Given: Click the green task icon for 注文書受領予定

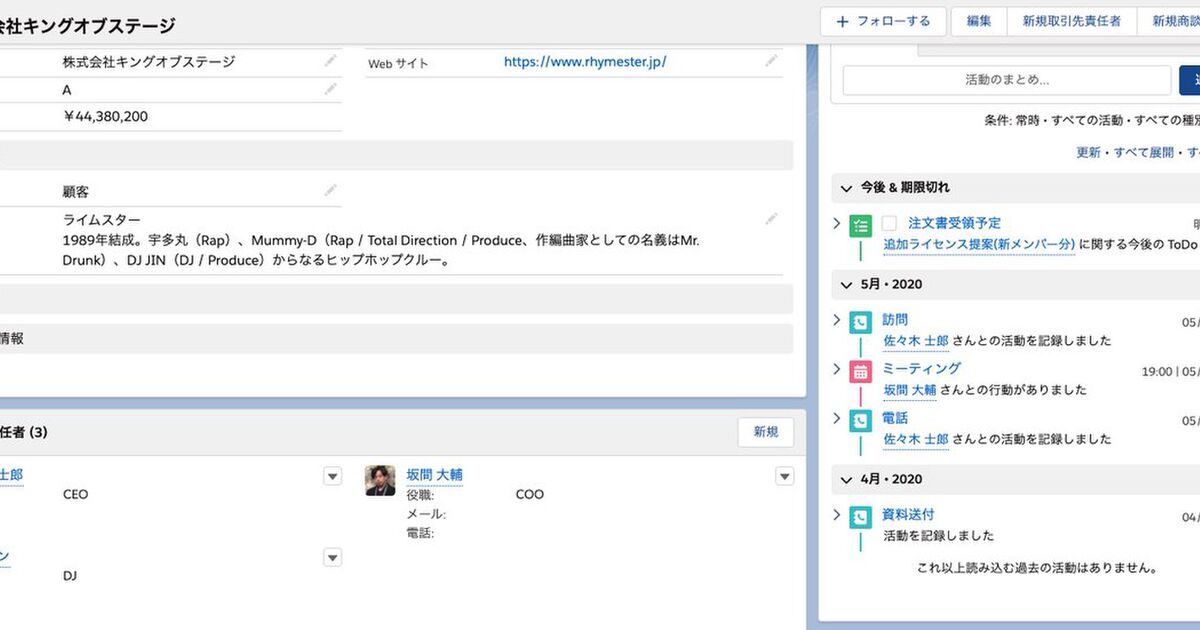Looking at the screenshot, I should [x=860, y=225].
